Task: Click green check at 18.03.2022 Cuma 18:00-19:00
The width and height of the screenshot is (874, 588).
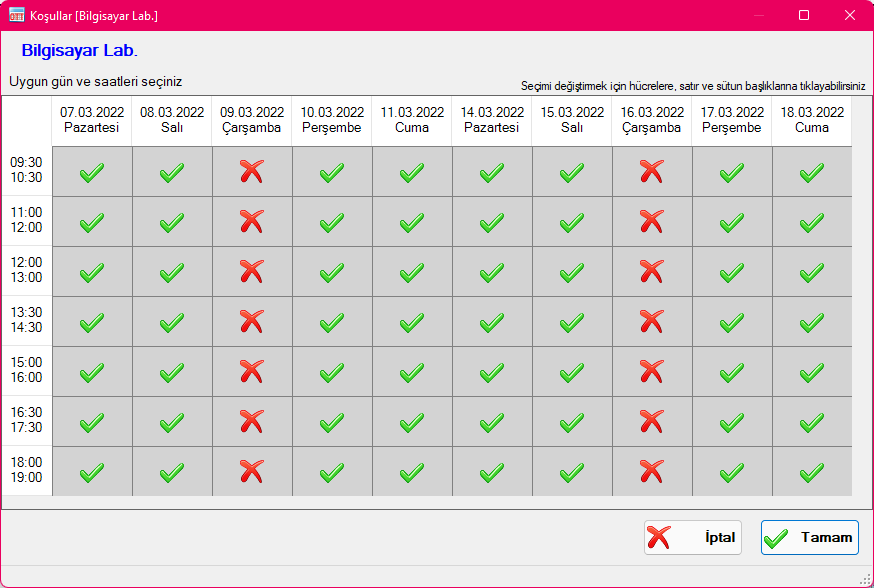Action: pyautogui.click(x=812, y=472)
